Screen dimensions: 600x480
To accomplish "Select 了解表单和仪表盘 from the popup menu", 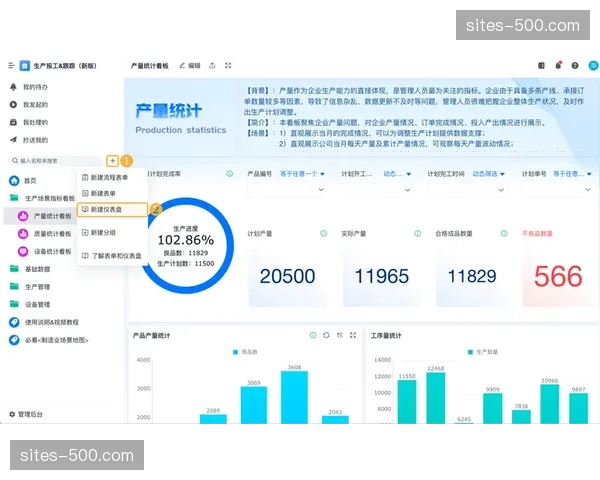I will [112, 256].
